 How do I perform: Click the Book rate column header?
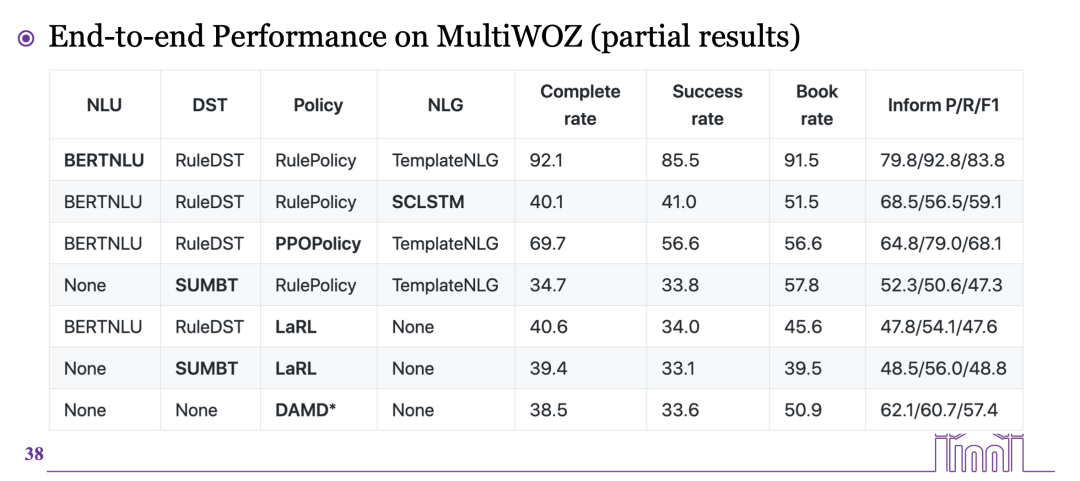tap(816, 105)
